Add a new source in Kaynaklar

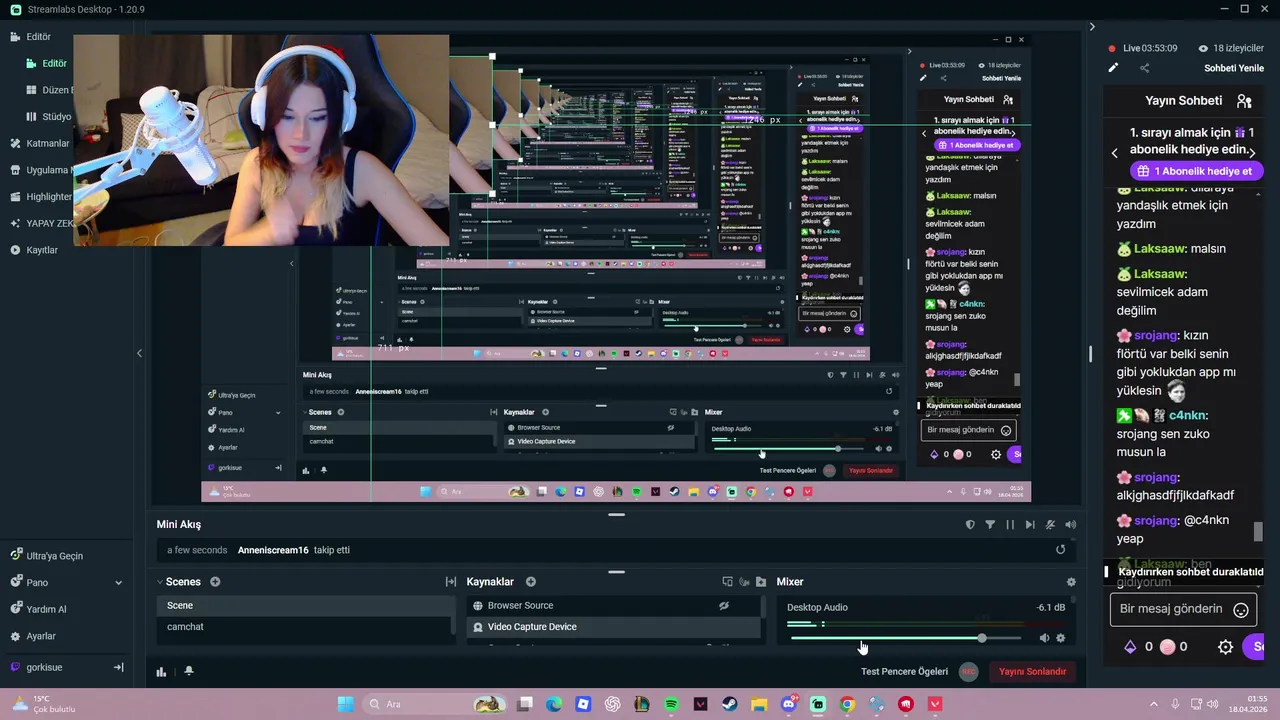(x=531, y=582)
